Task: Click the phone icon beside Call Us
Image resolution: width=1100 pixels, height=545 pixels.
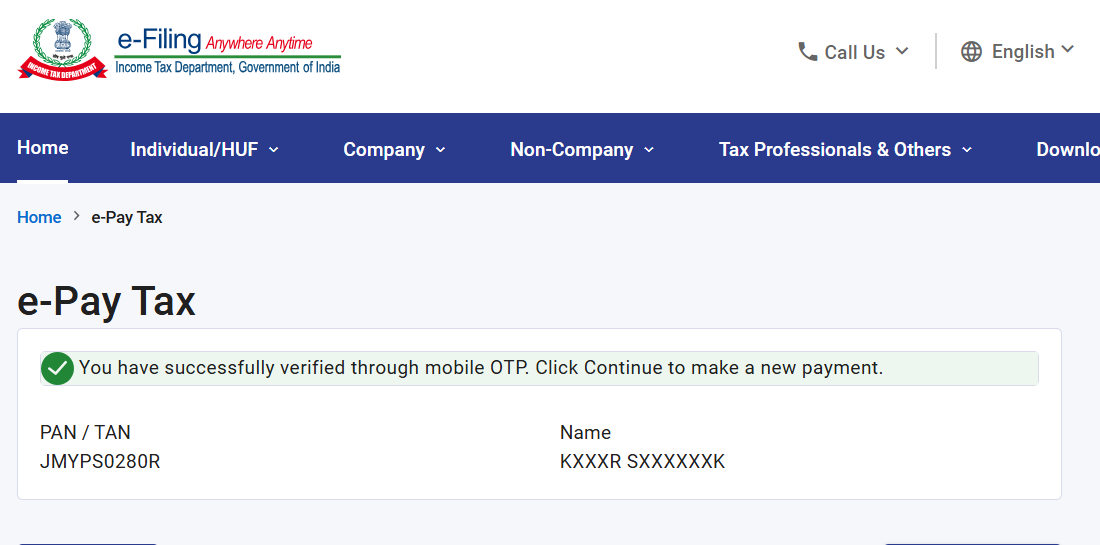Action: [x=807, y=52]
